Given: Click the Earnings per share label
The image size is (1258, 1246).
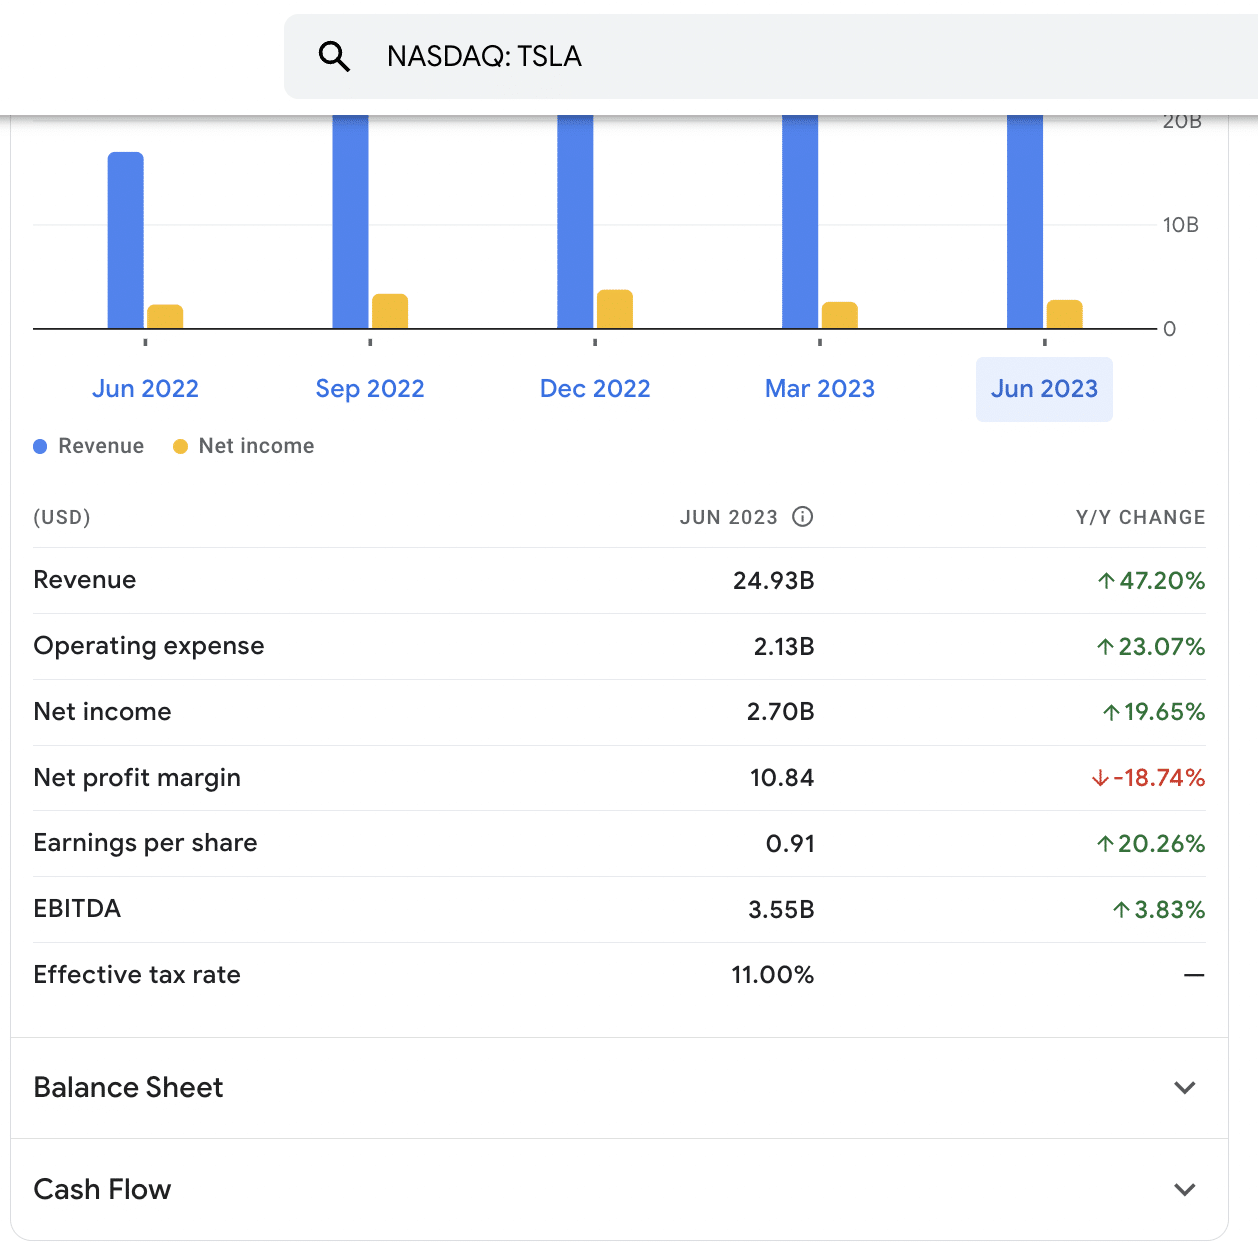Looking at the screenshot, I should [145, 843].
